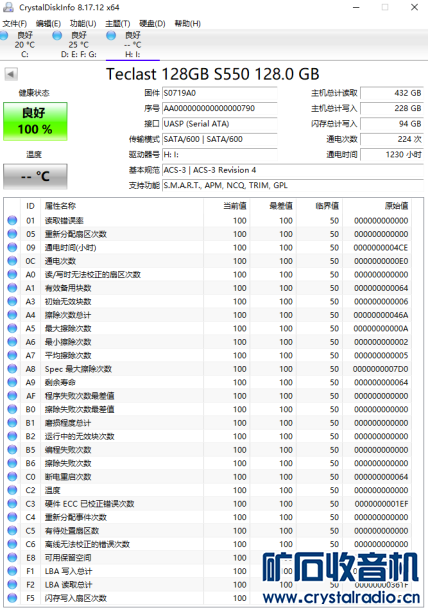Click host reads value 432 GB
The width and height of the screenshot is (428, 610).
[x=392, y=93]
